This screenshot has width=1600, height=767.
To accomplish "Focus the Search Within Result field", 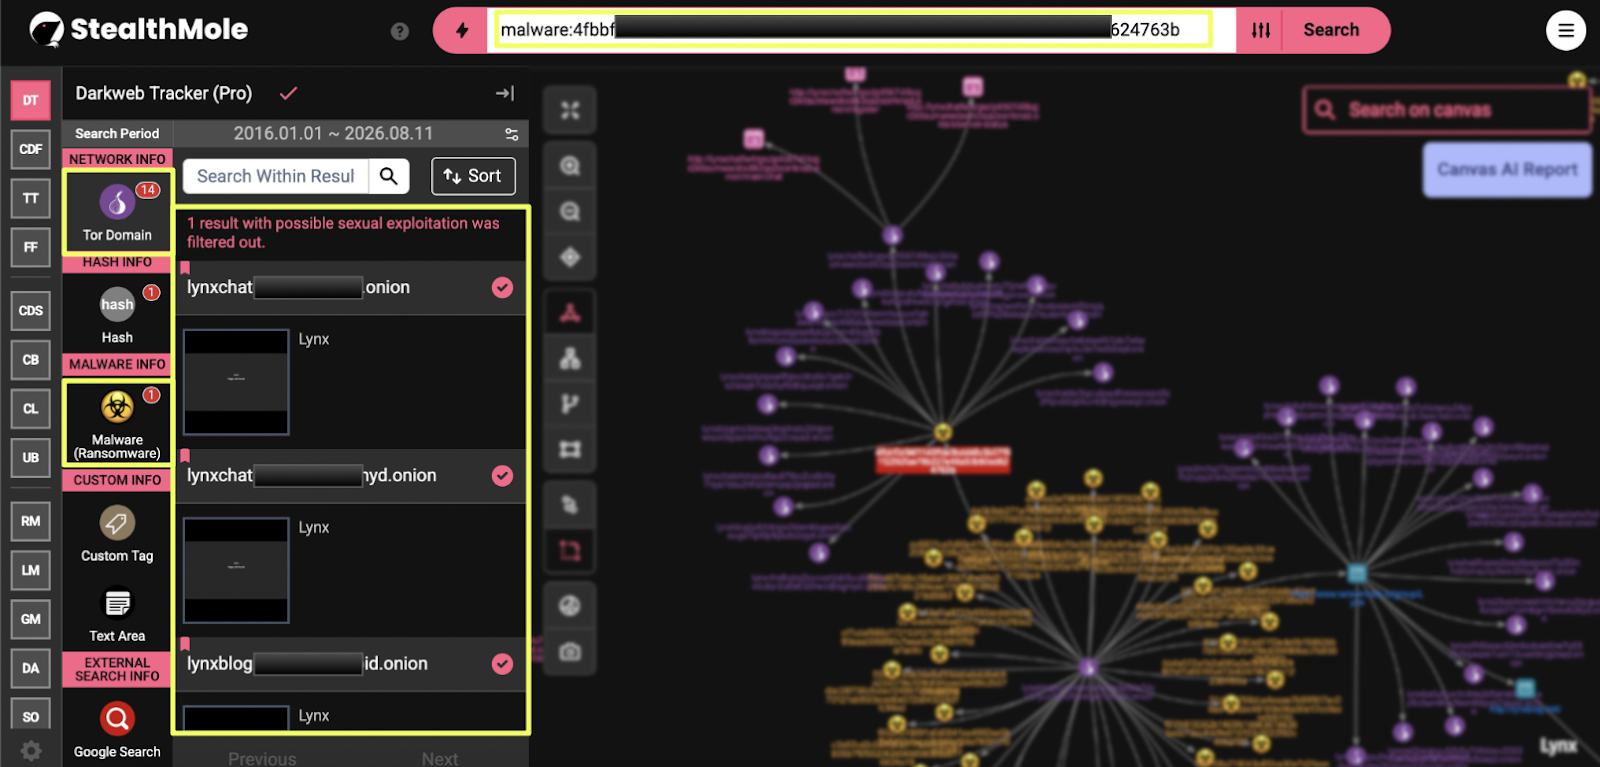I will (x=276, y=176).
